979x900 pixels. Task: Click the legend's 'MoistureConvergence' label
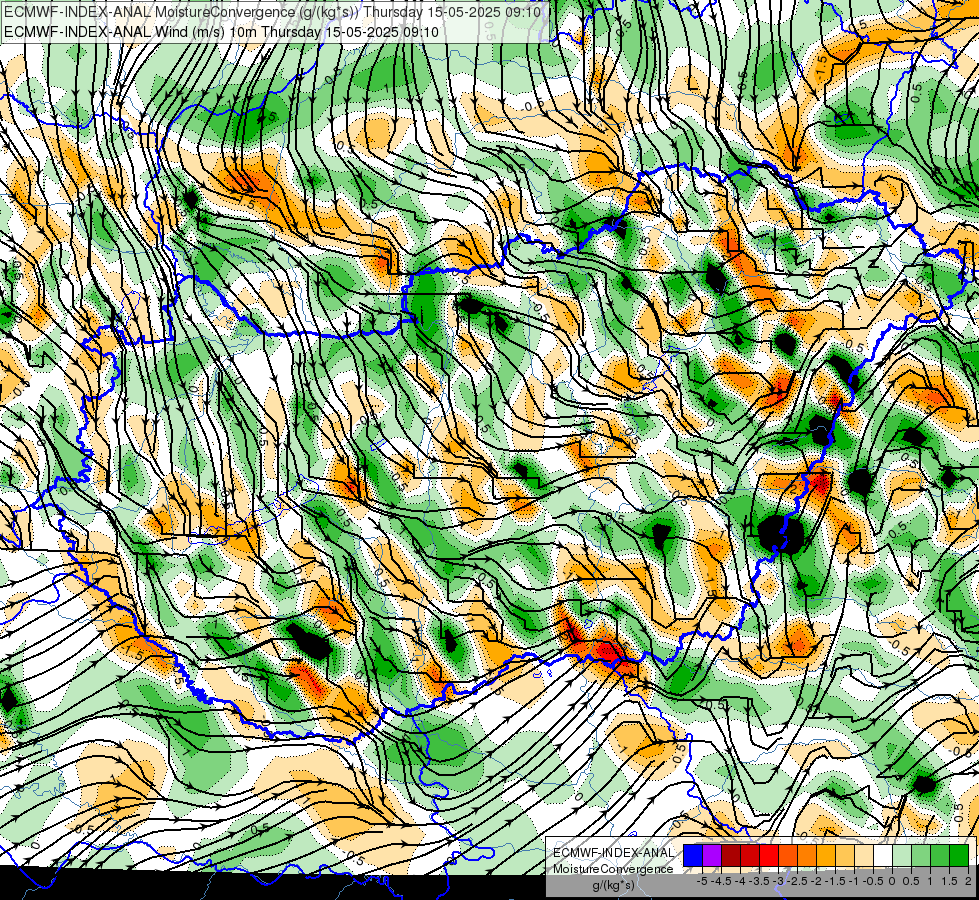pos(613,869)
